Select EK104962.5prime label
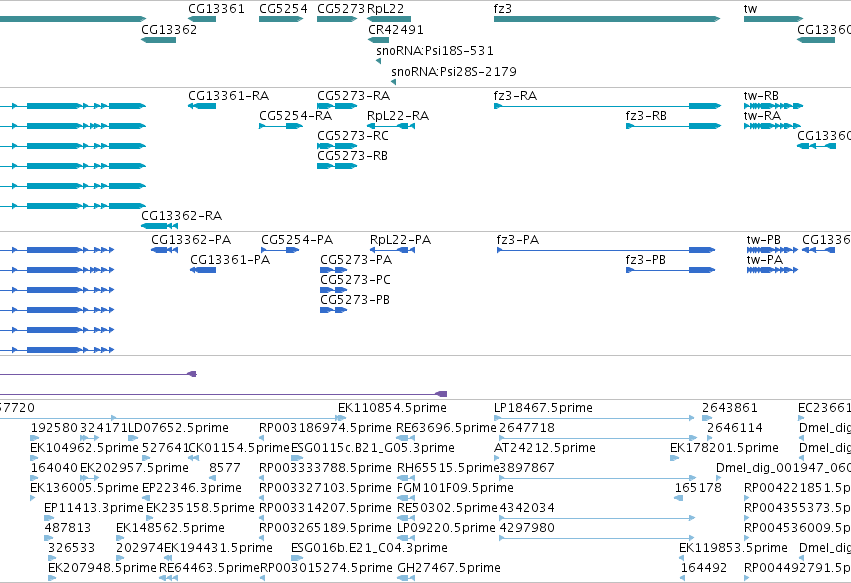This screenshot has width=851, height=583. (x=84, y=448)
